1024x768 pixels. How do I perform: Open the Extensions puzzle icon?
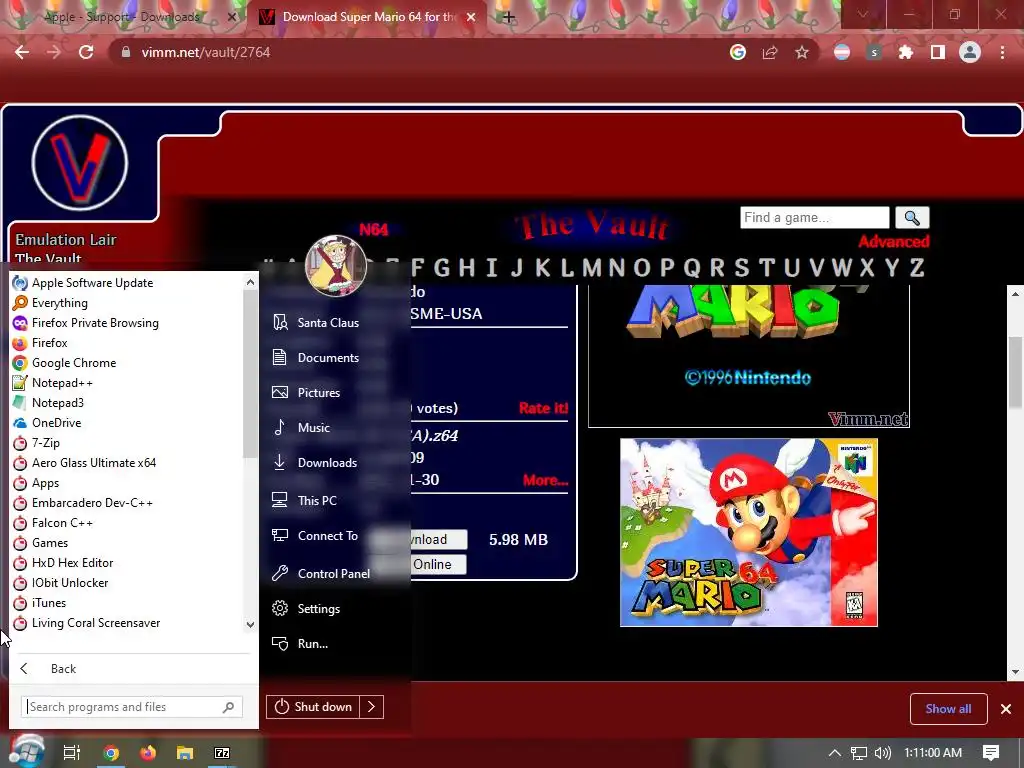[x=906, y=52]
